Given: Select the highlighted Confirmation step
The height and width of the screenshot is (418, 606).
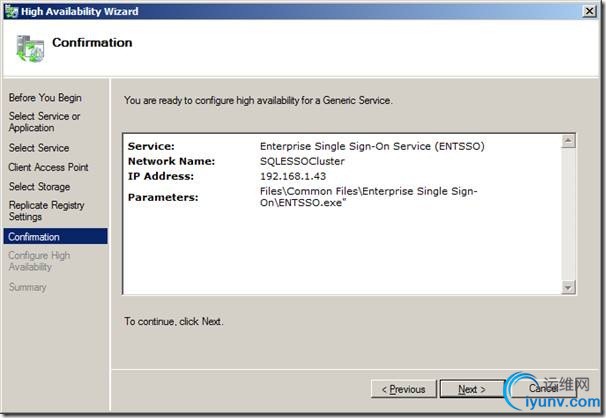Looking at the screenshot, I should [55, 236].
